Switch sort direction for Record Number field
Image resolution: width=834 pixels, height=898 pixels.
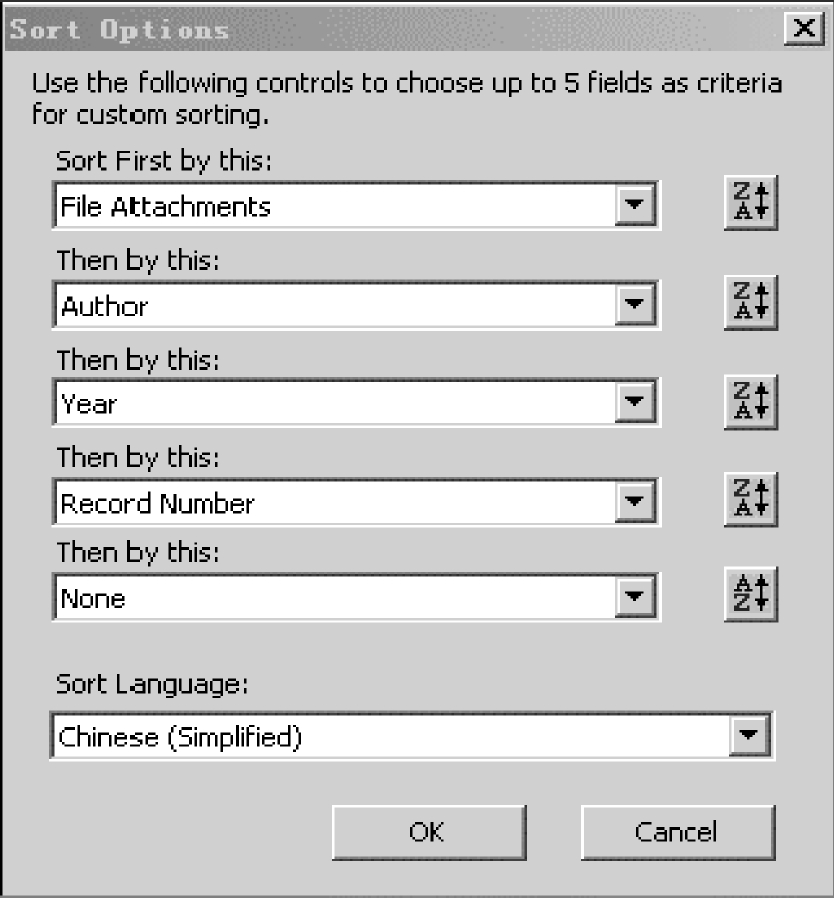pos(750,499)
